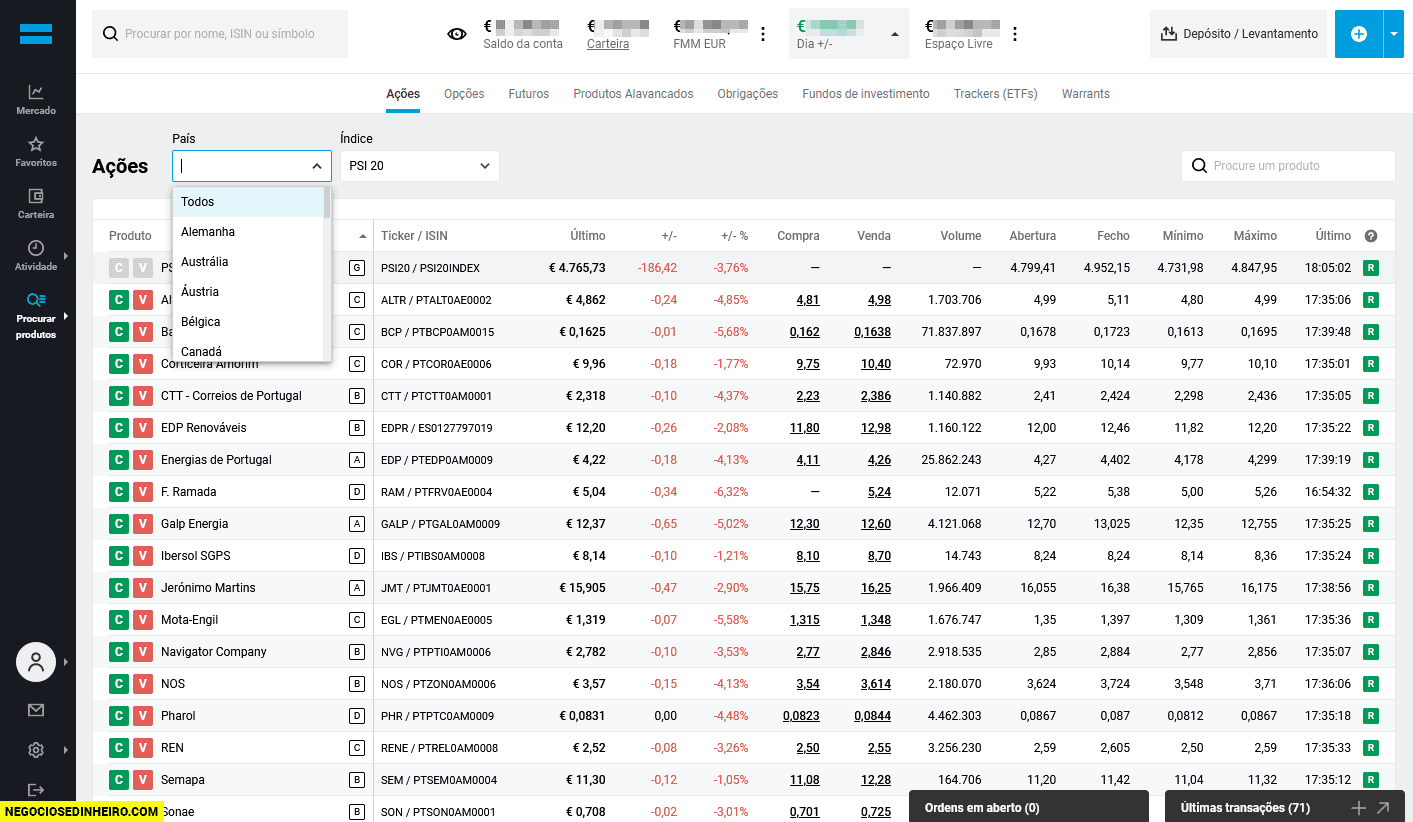The width and height of the screenshot is (1413, 822).
Task: Click the 11,80 buy price for EDP Renováveis
Action: tap(804, 428)
